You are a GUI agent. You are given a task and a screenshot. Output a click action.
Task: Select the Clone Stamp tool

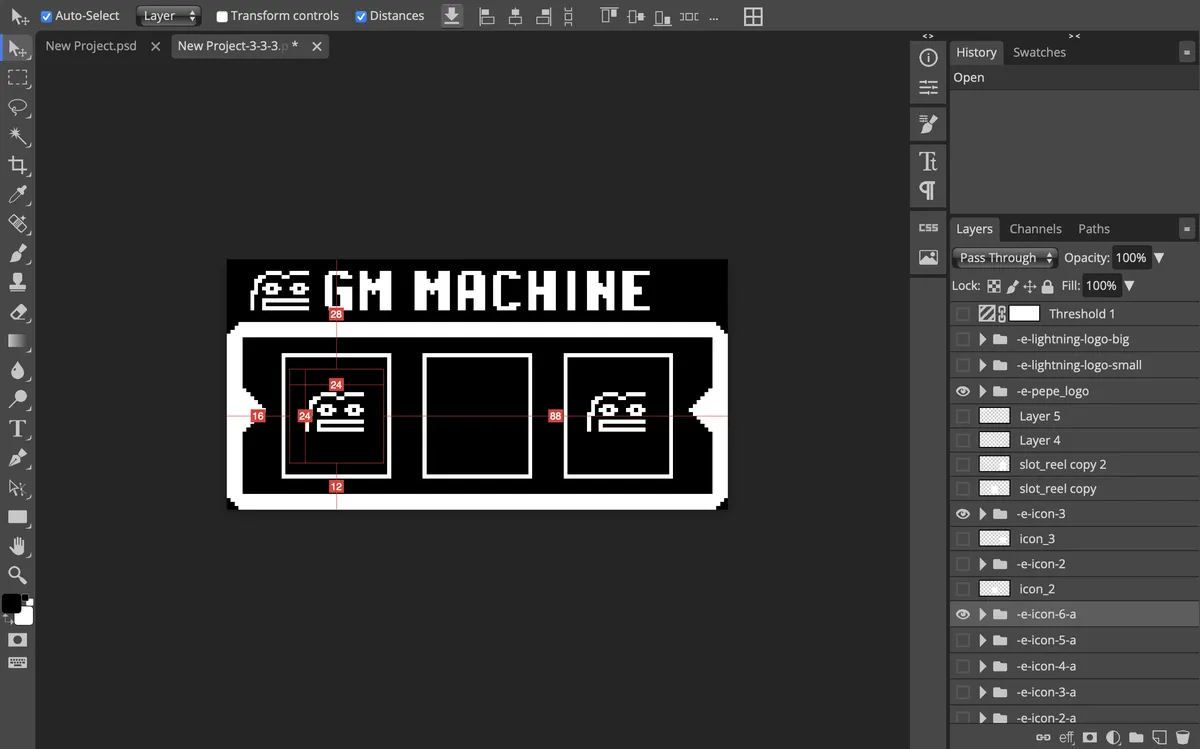pyautogui.click(x=18, y=282)
